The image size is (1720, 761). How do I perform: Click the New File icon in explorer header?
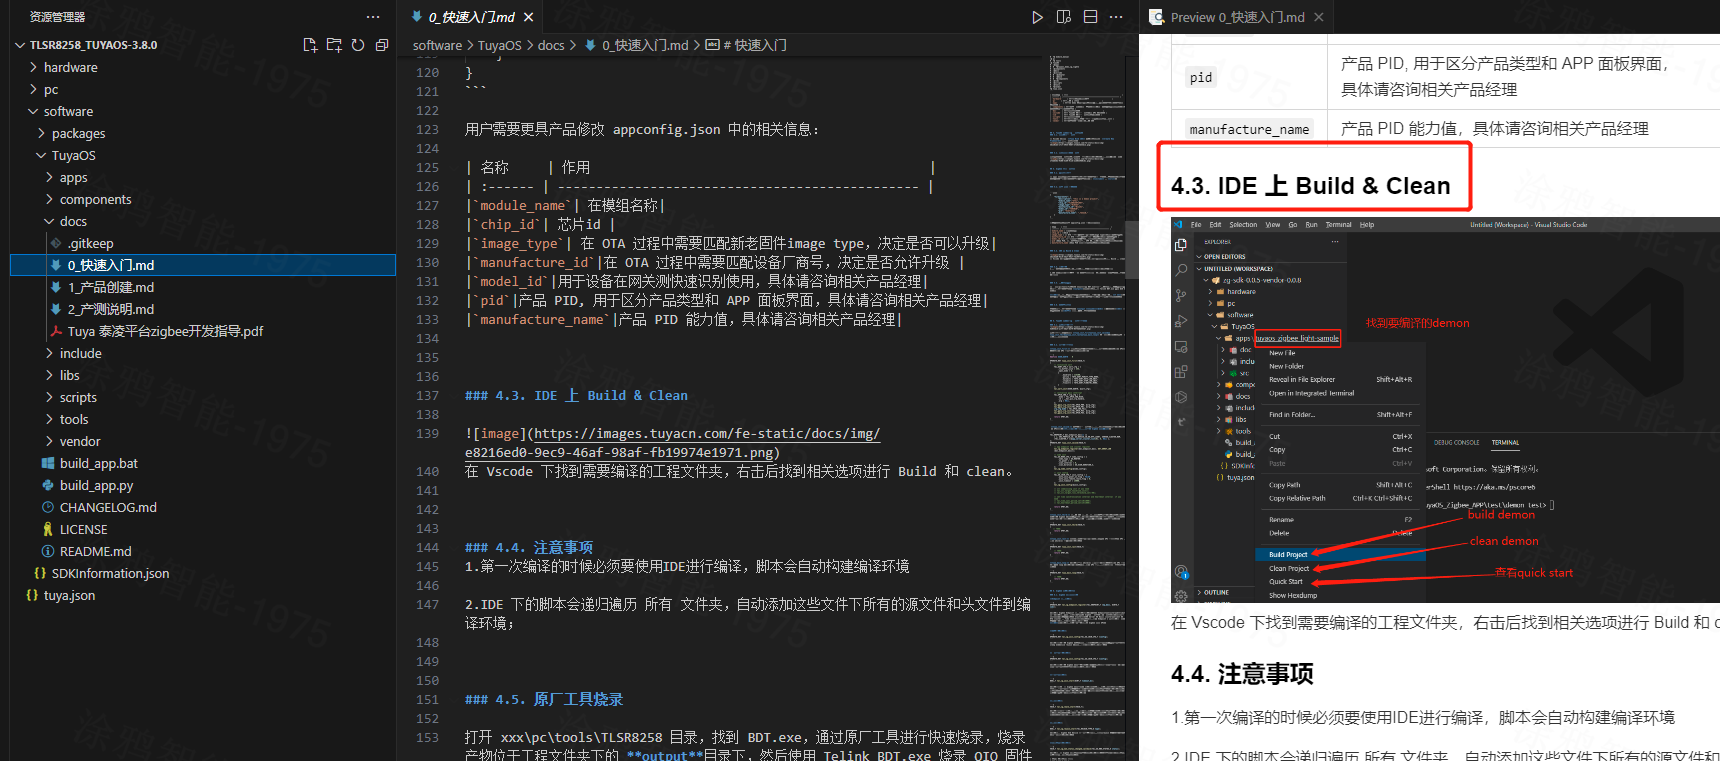coord(310,45)
